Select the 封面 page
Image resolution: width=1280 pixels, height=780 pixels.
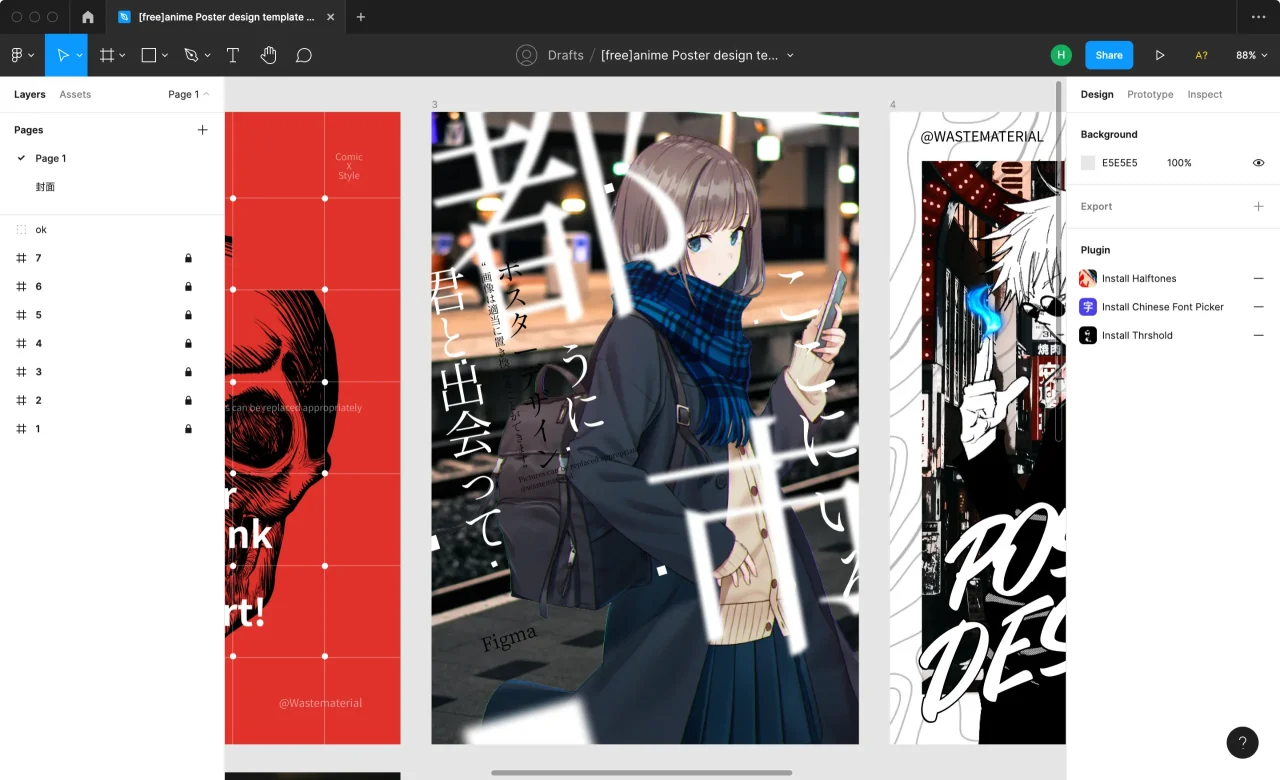[x=46, y=187]
